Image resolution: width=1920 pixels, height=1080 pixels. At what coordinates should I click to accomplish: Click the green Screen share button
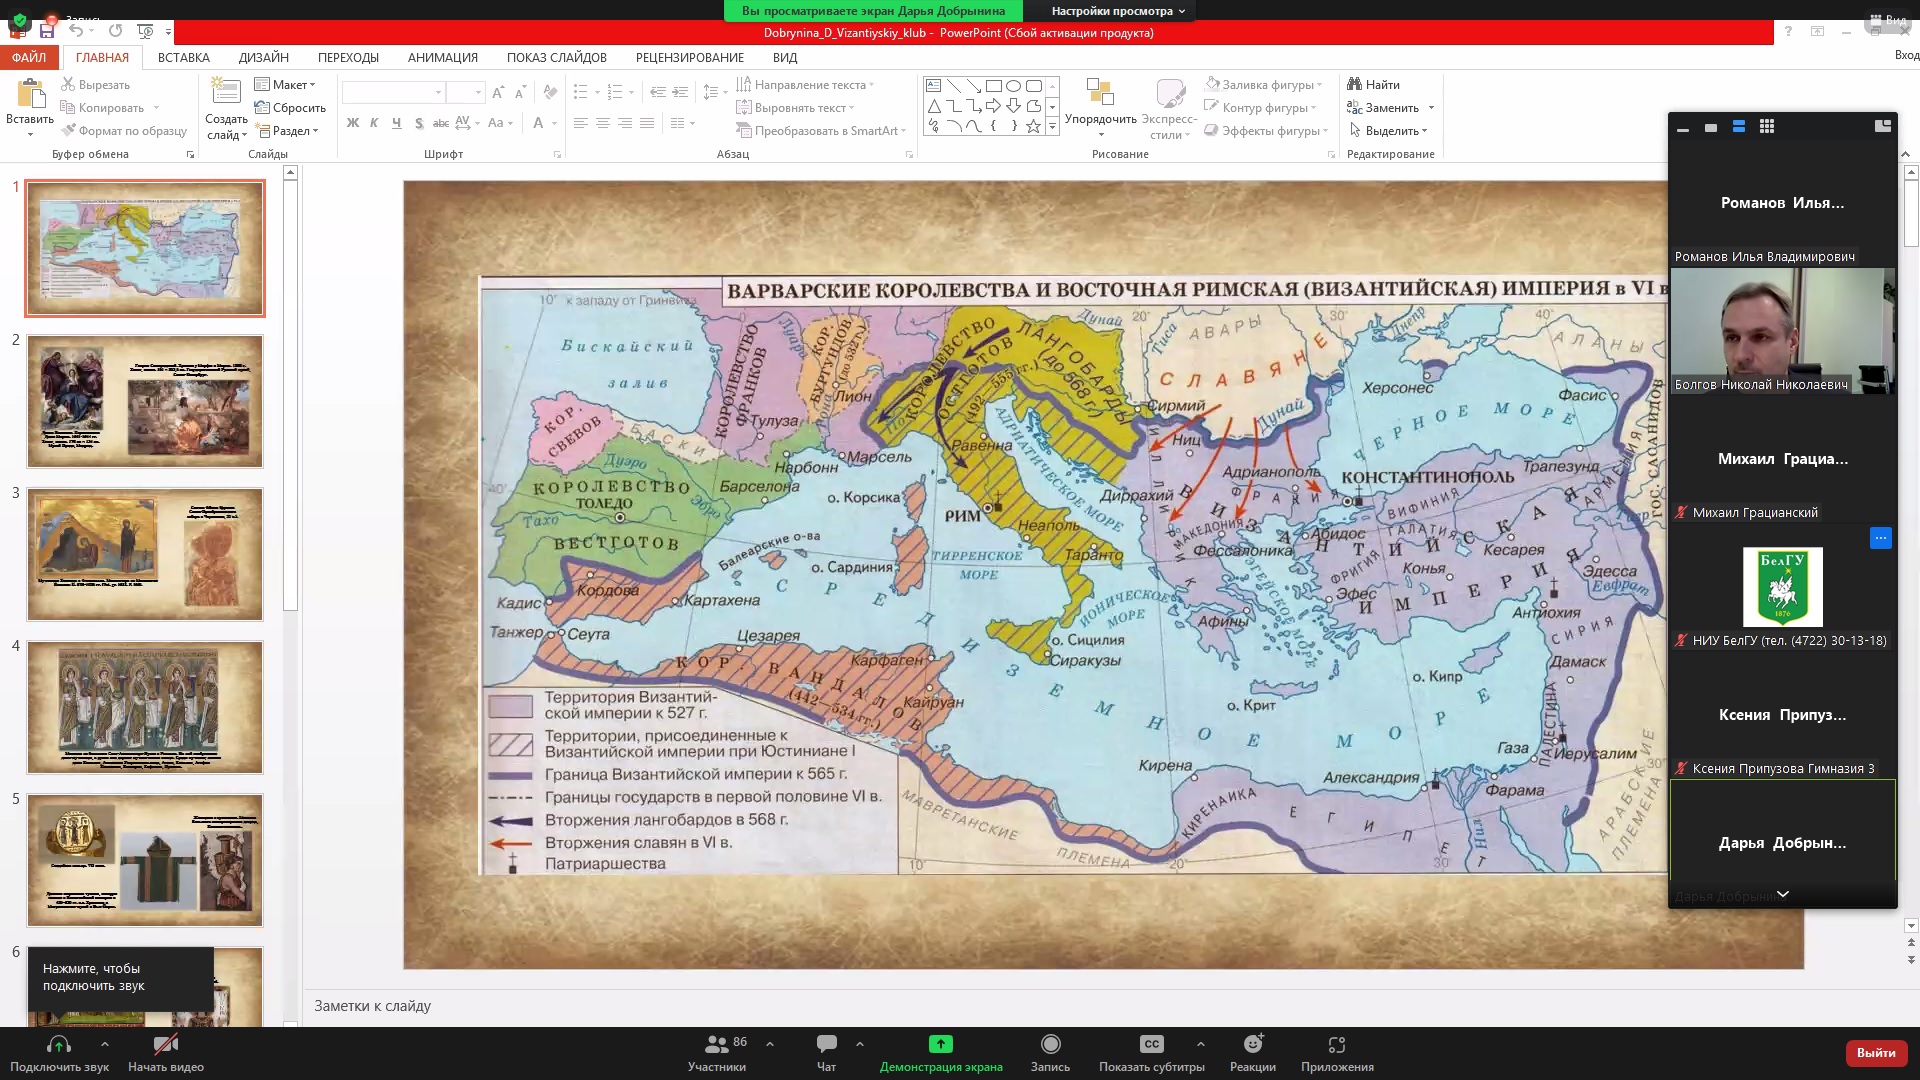[x=940, y=1045]
